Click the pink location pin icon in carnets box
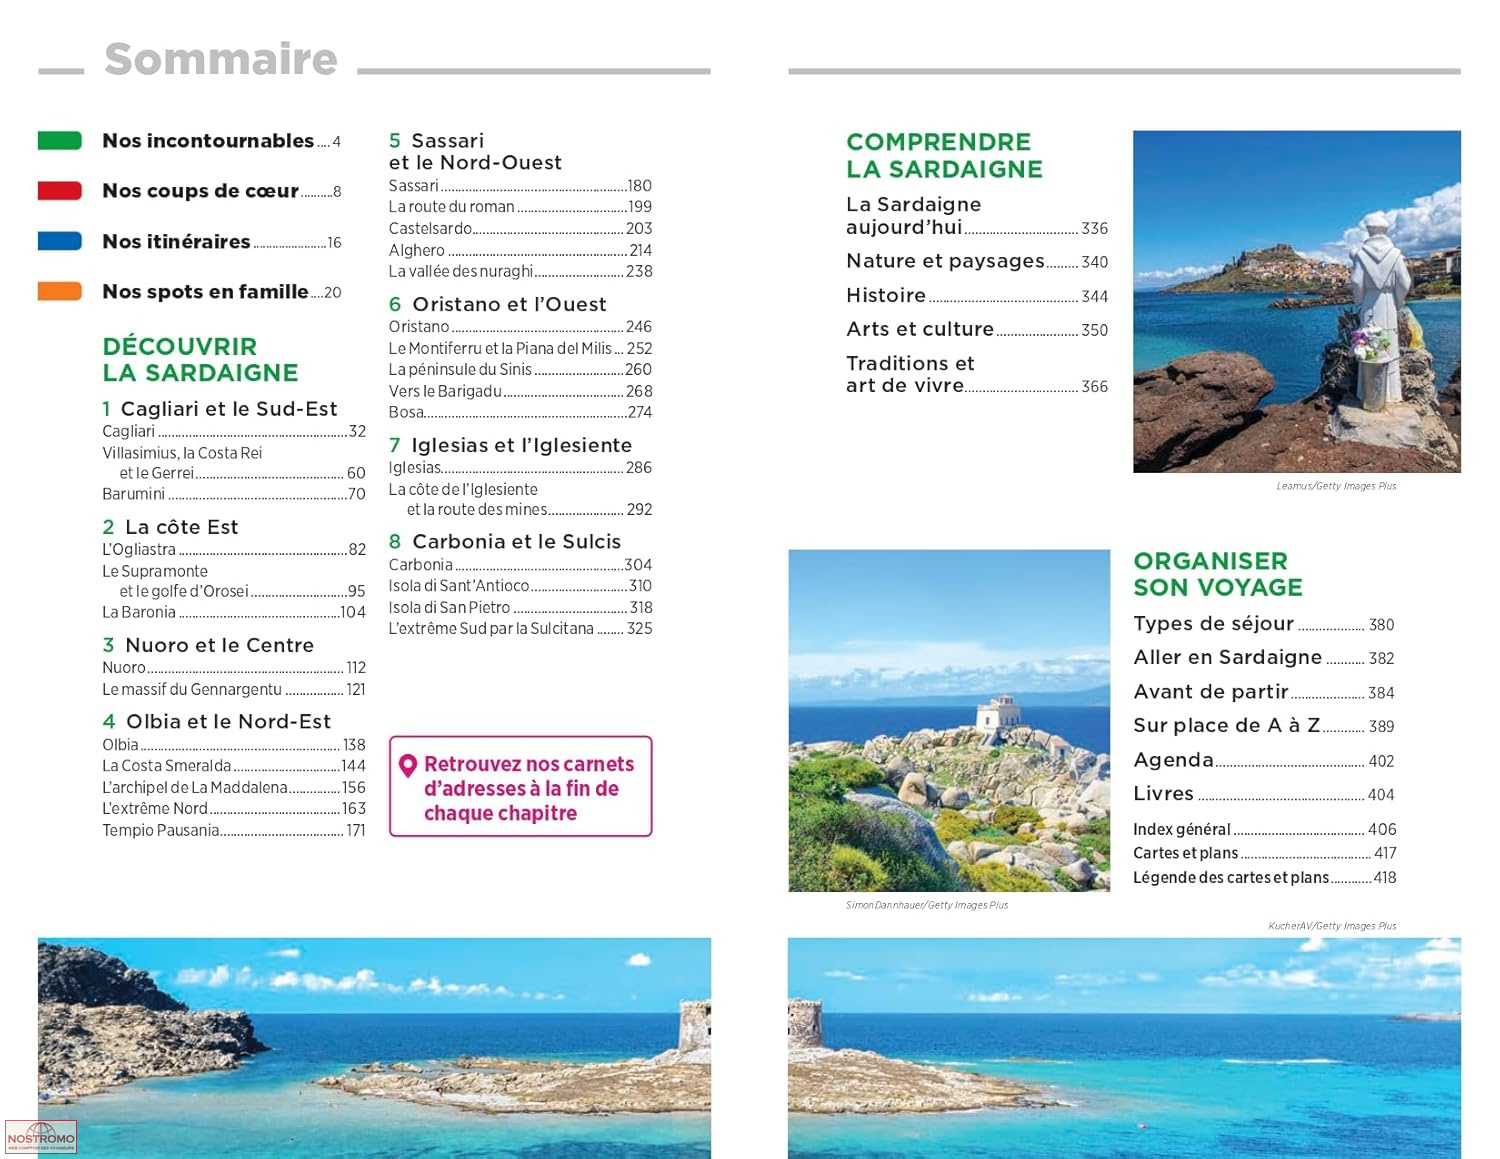1500x1159 pixels. point(407,766)
